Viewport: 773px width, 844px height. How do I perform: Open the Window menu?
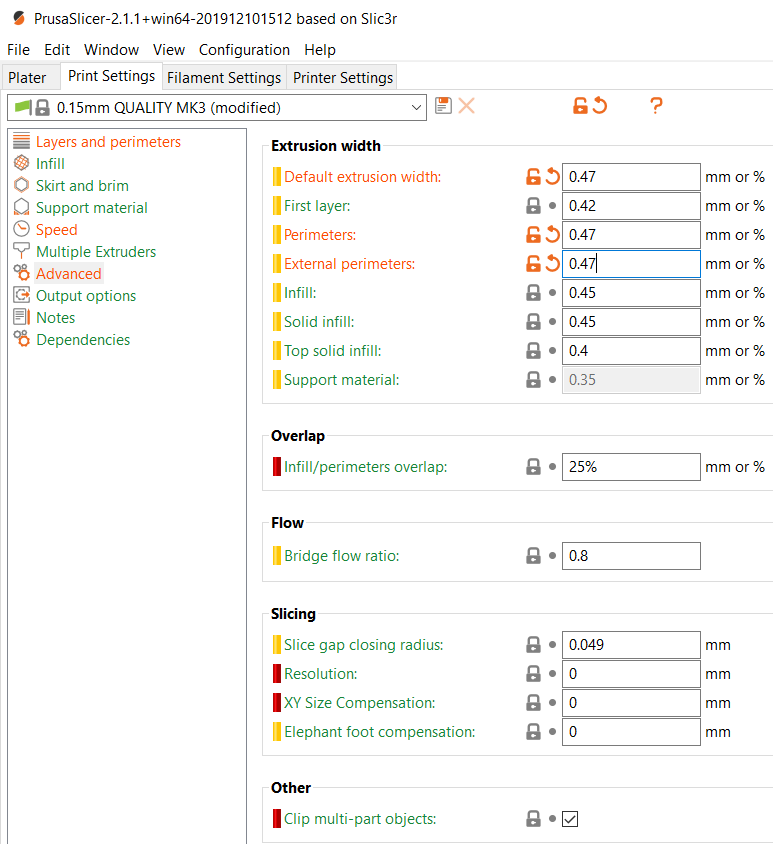point(111,50)
